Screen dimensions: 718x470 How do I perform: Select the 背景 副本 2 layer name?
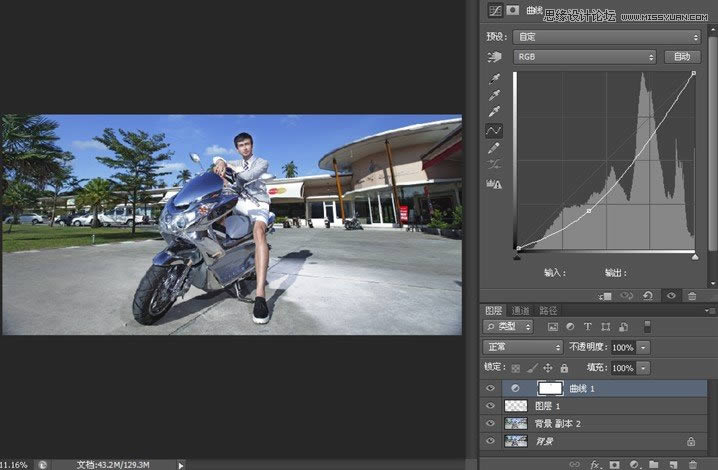(557, 423)
